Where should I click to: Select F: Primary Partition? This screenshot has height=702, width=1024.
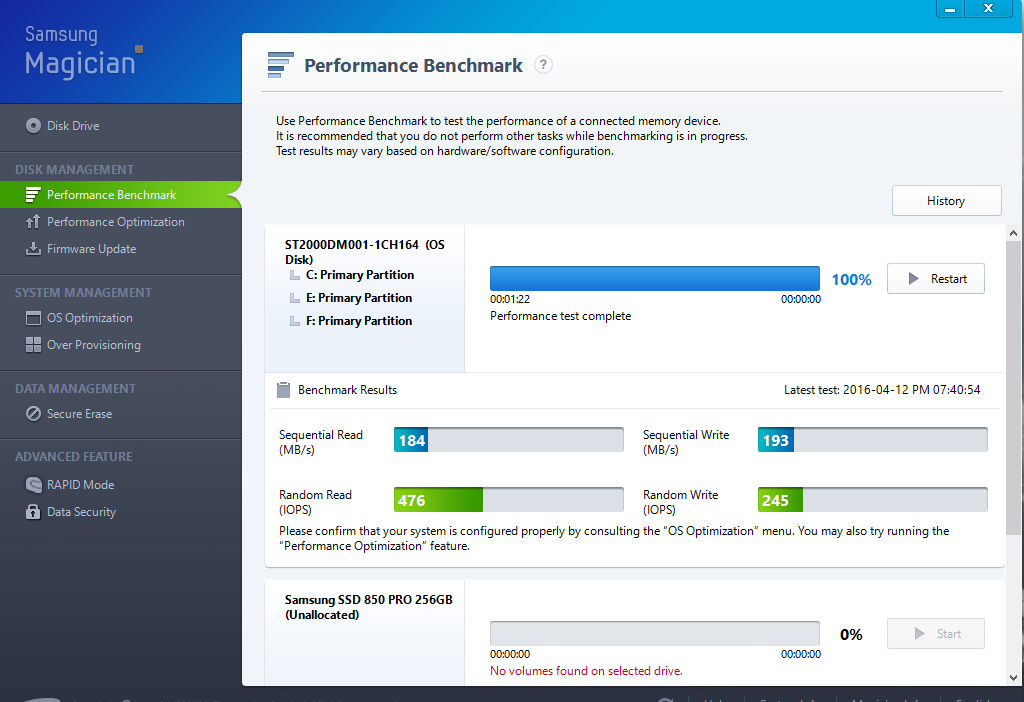point(359,321)
